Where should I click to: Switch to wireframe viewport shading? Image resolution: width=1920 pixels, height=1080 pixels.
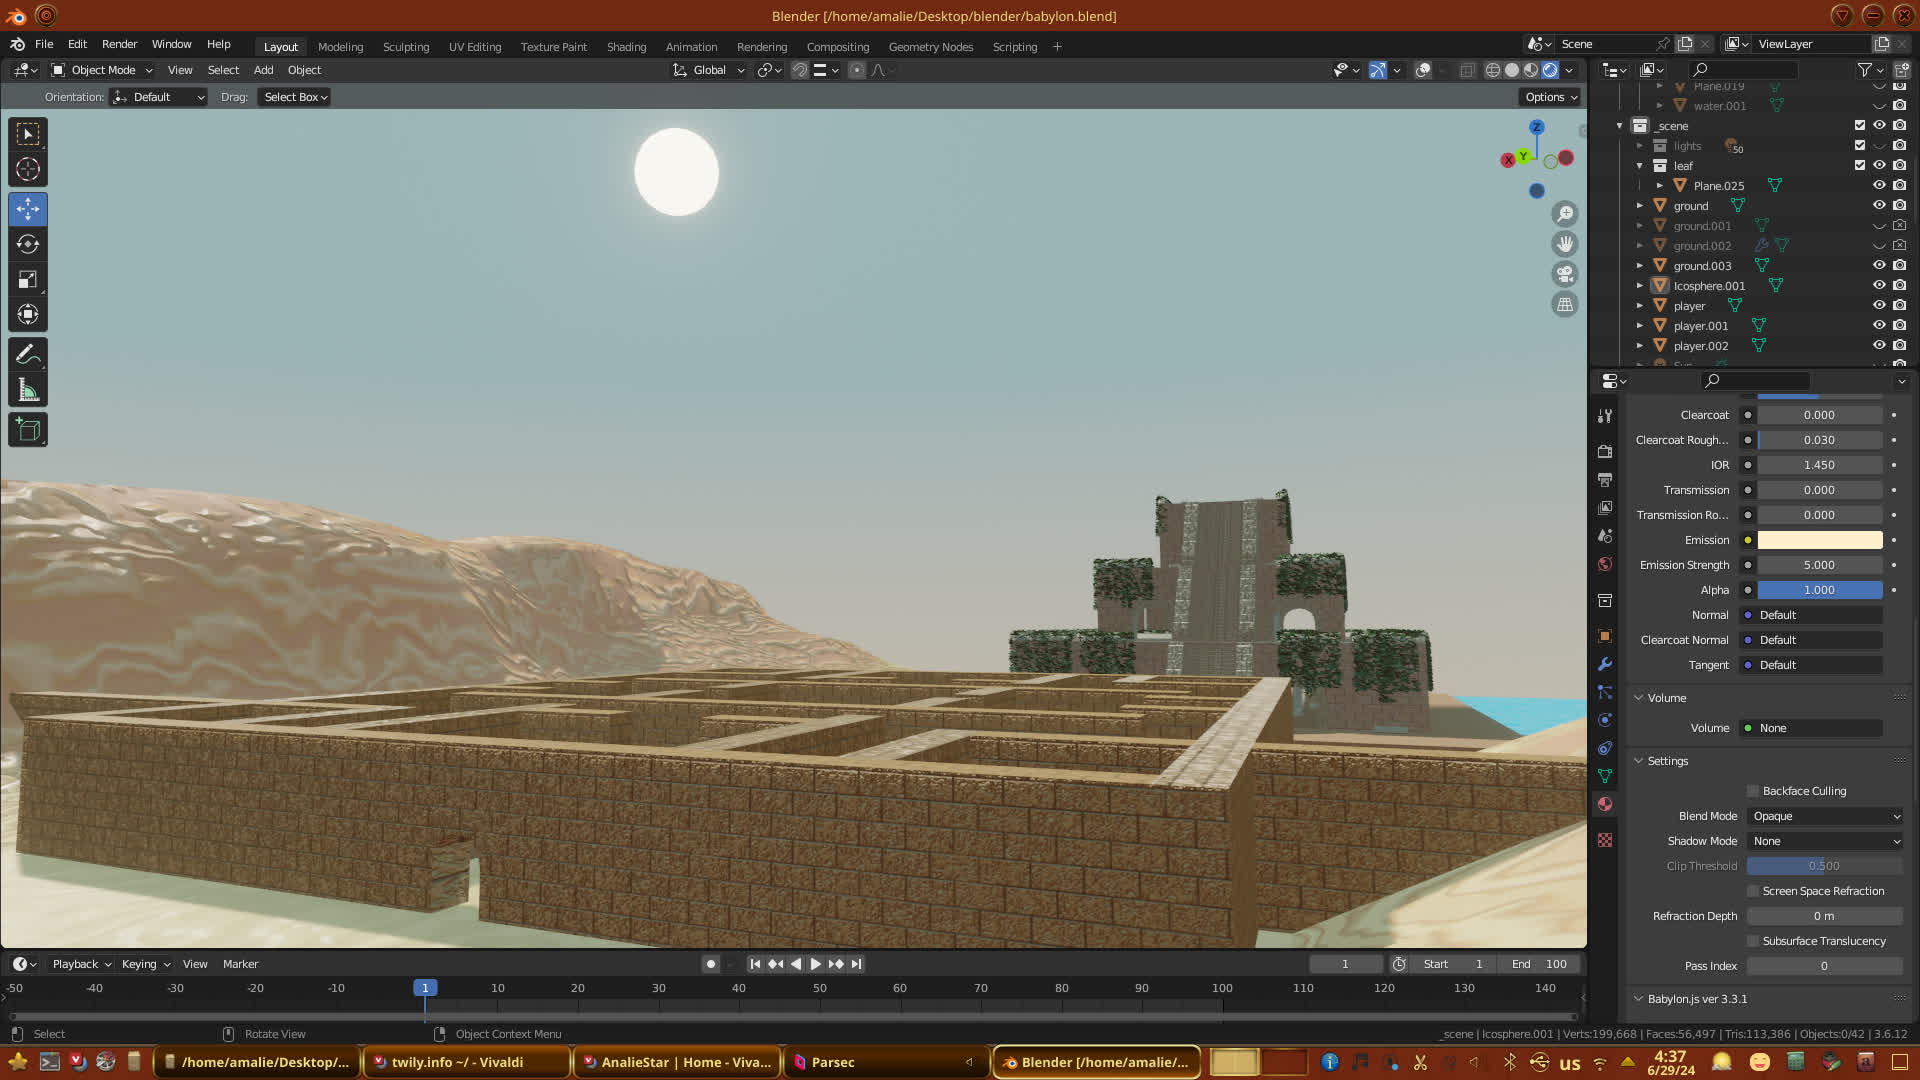[1493, 70]
